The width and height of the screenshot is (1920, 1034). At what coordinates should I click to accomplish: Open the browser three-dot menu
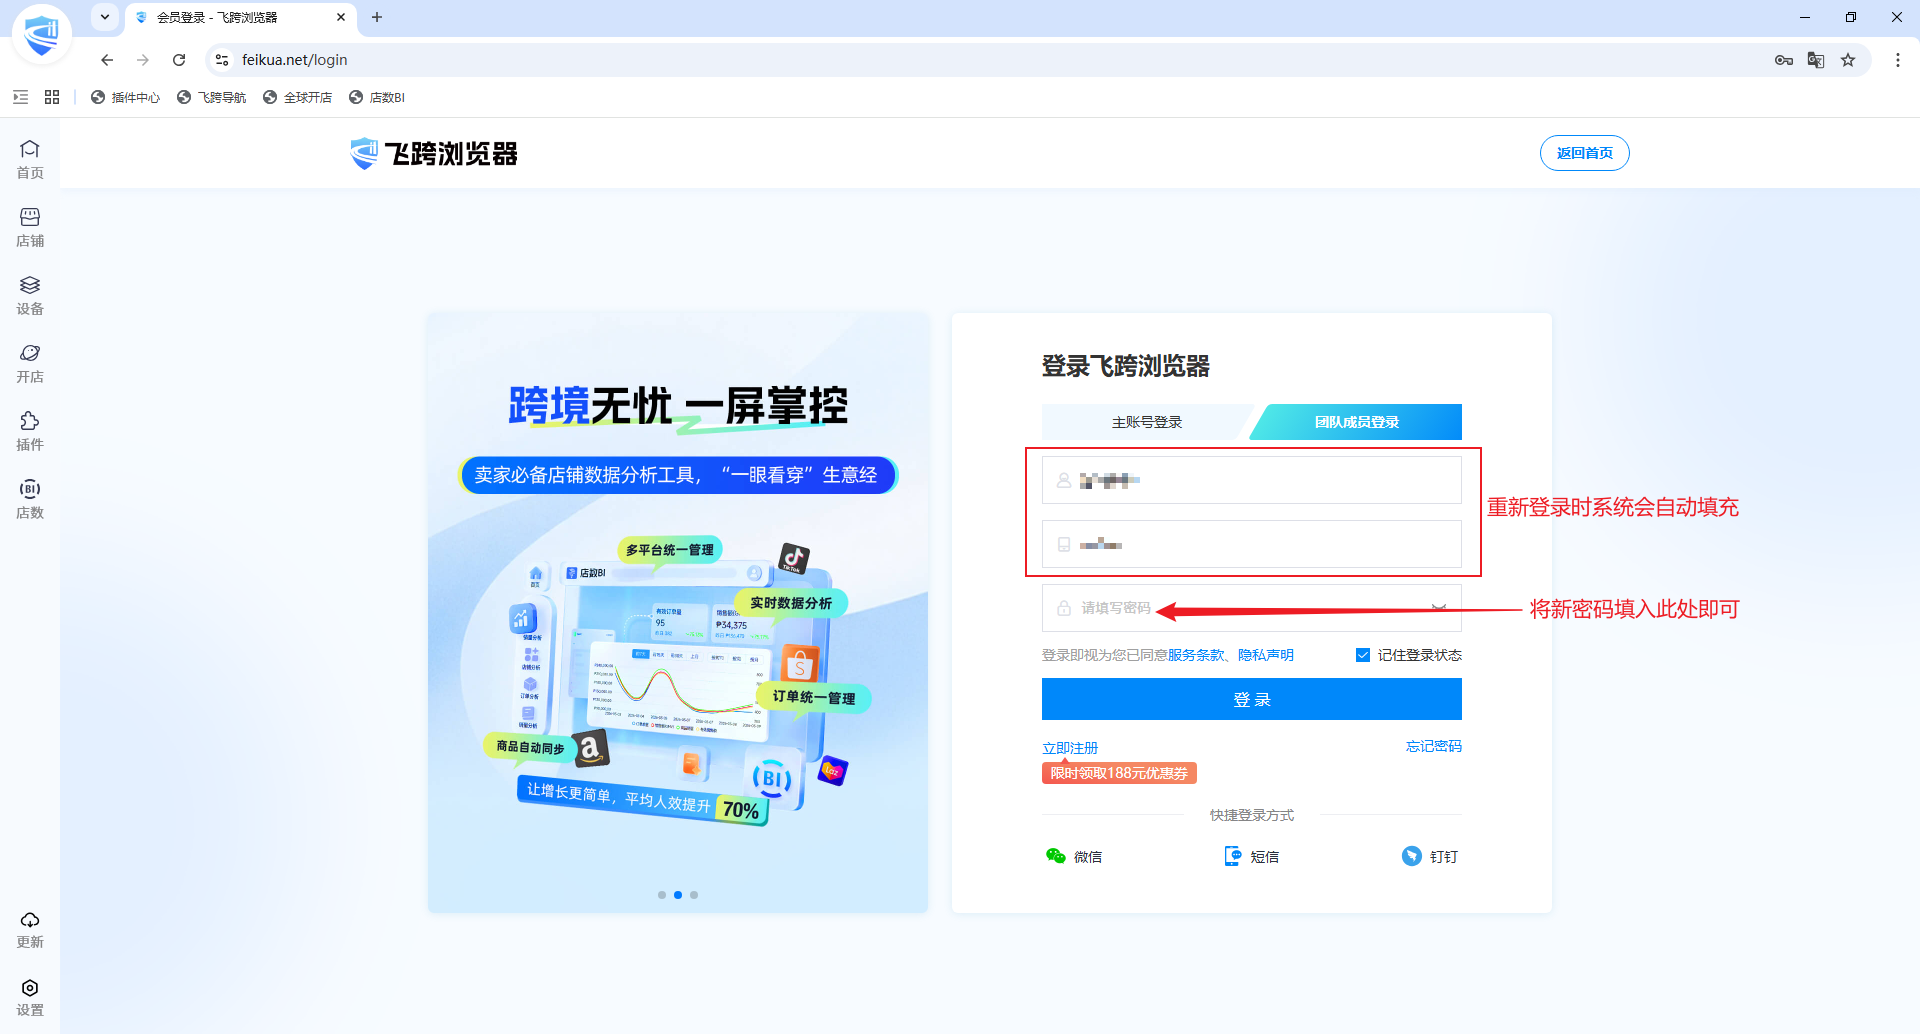pyautogui.click(x=1898, y=60)
